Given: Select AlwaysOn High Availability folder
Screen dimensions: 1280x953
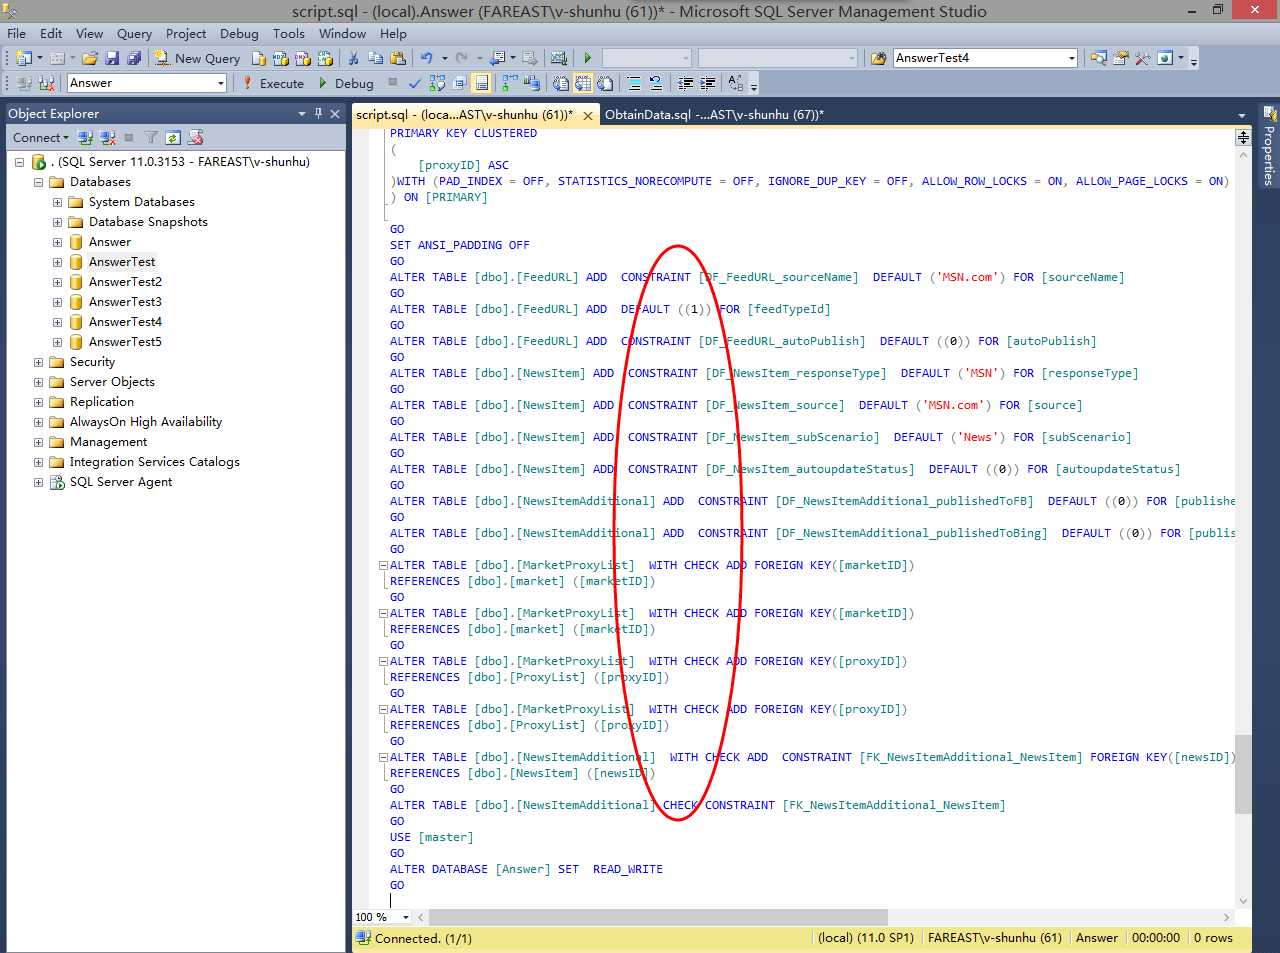Looking at the screenshot, I should [x=146, y=422].
